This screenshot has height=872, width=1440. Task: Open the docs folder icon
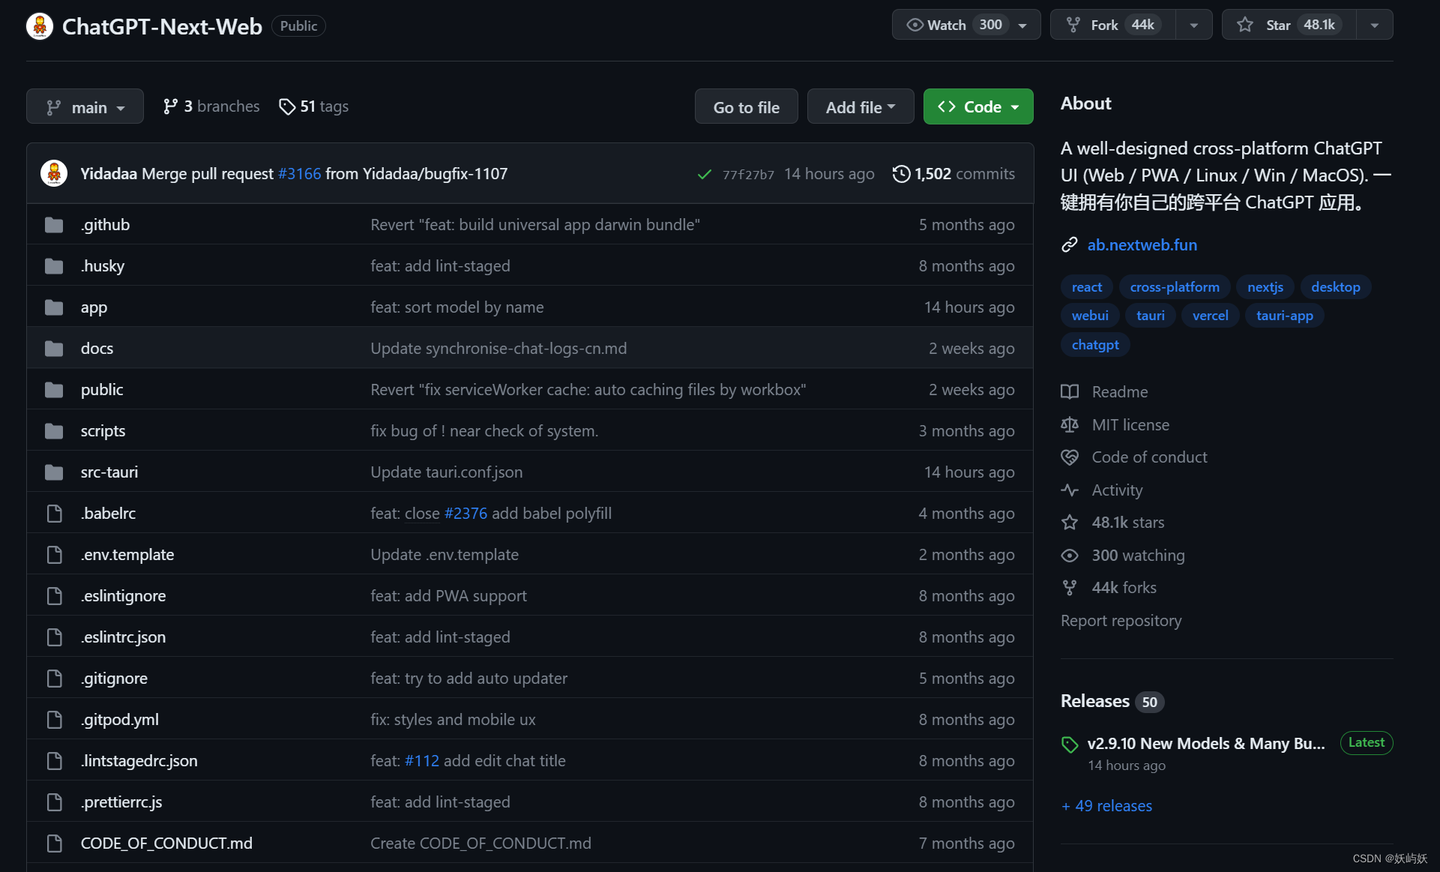point(54,348)
